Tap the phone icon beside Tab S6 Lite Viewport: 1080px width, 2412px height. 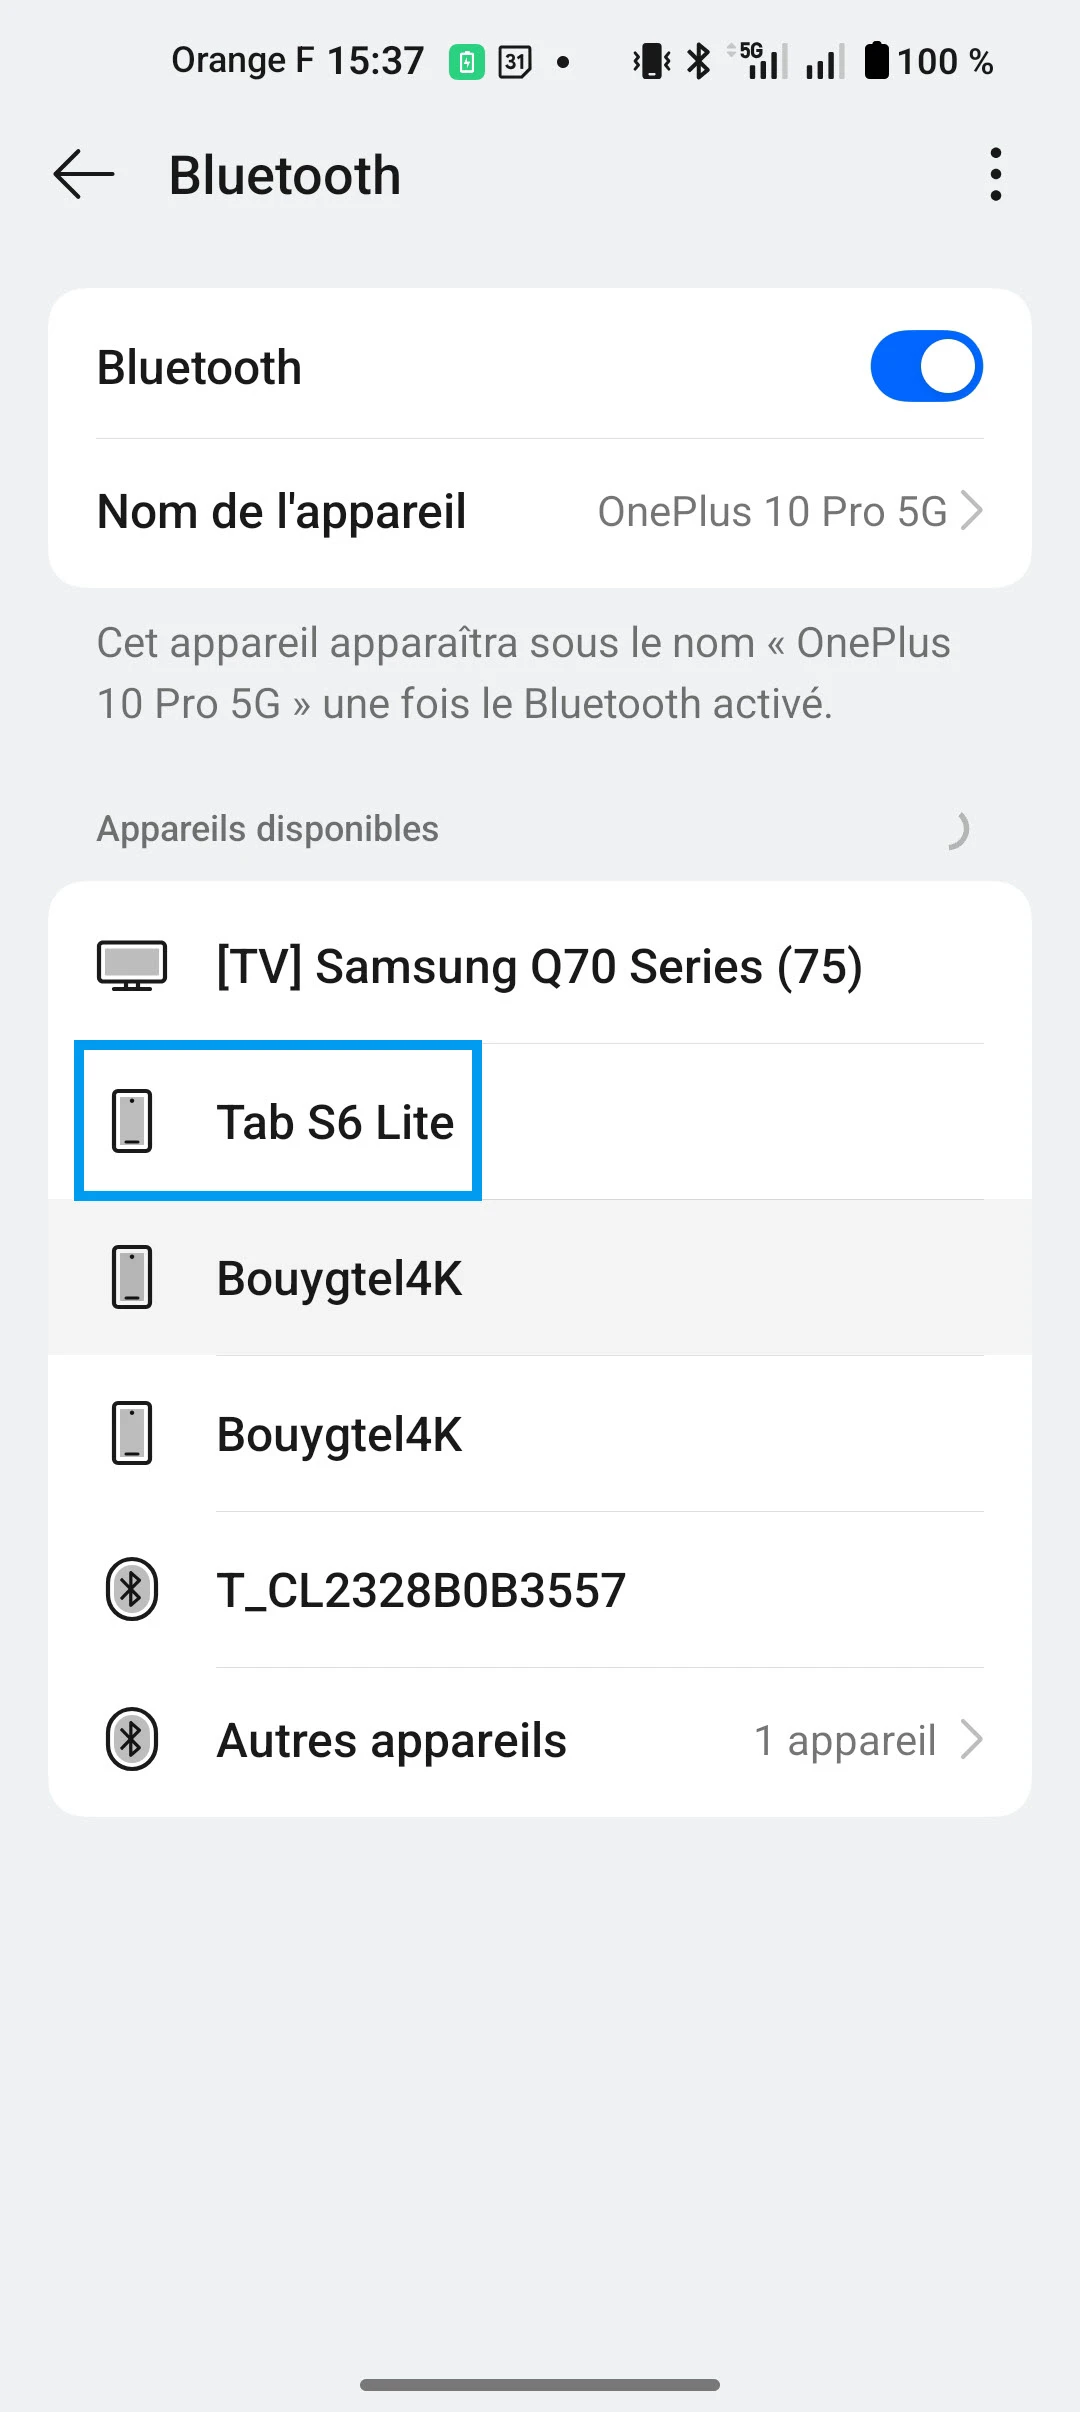click(132, 1121)
